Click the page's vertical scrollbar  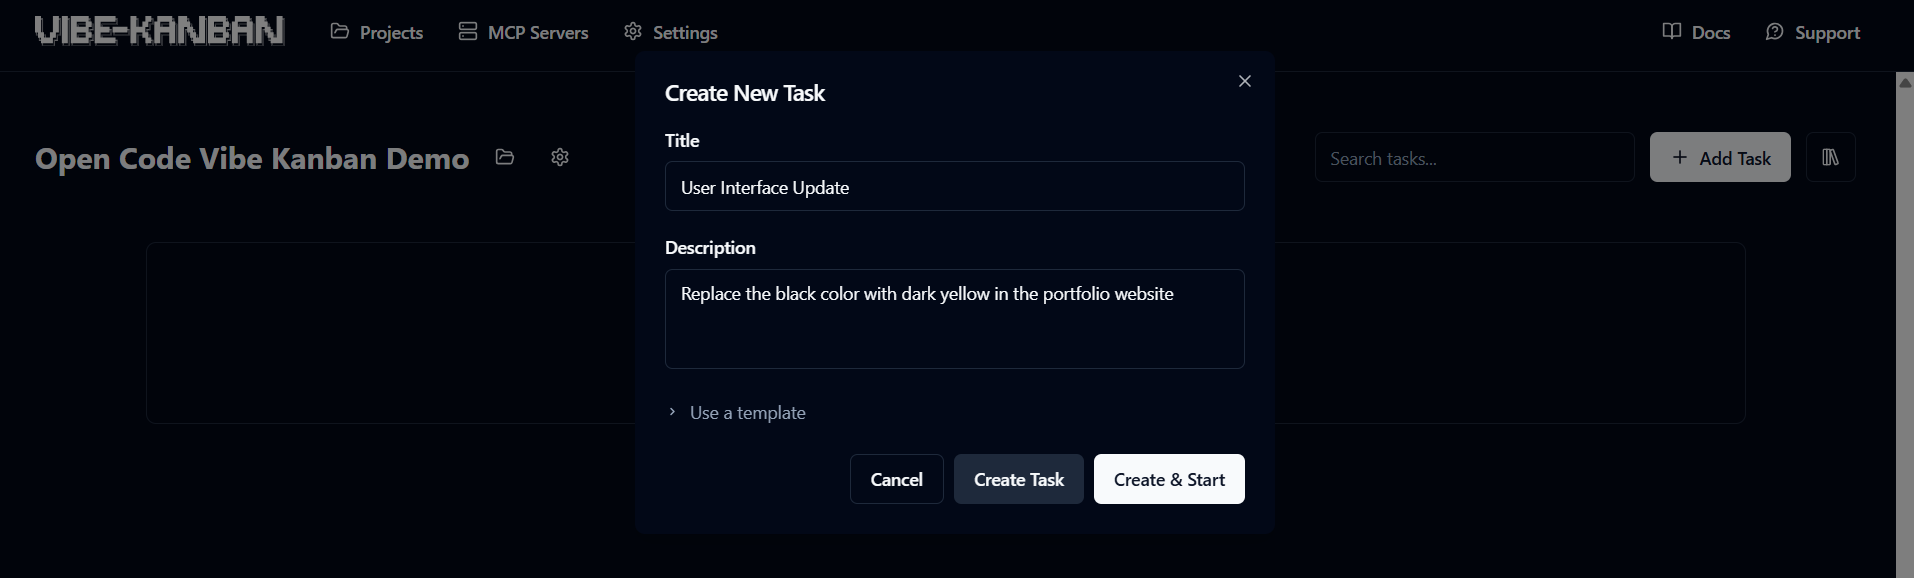(1905, 325)
